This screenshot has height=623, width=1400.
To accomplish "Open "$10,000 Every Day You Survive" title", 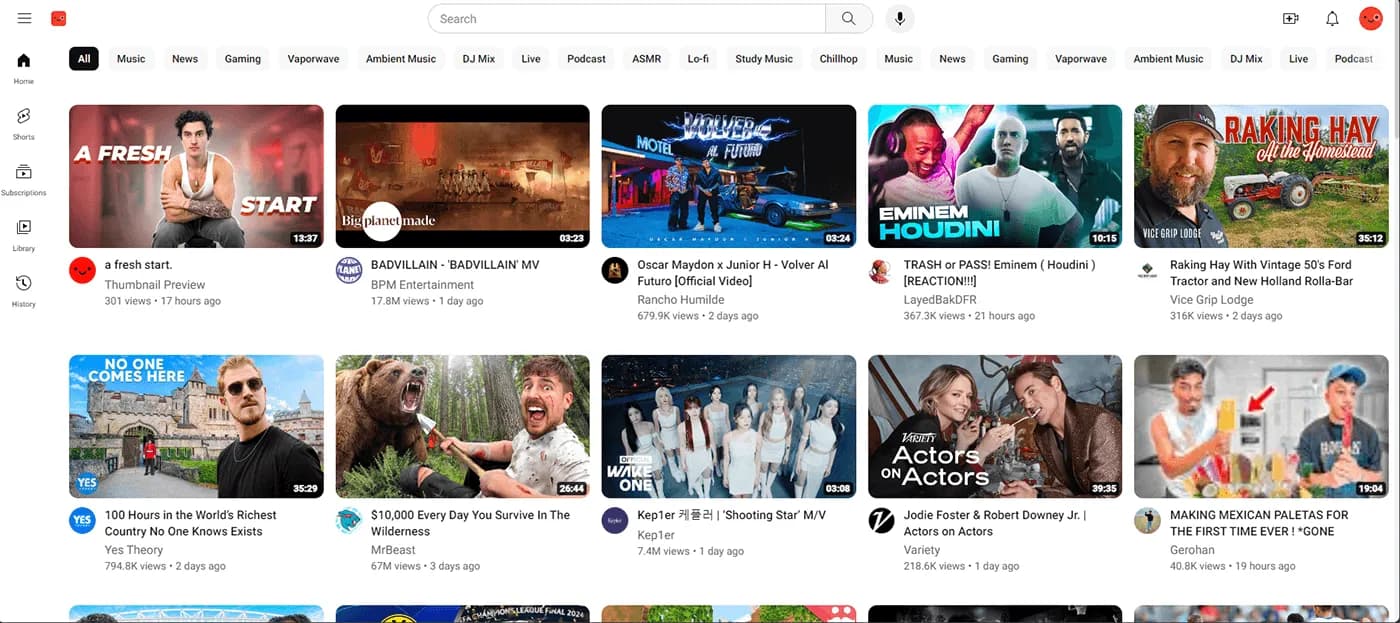I will click(470, 523).
